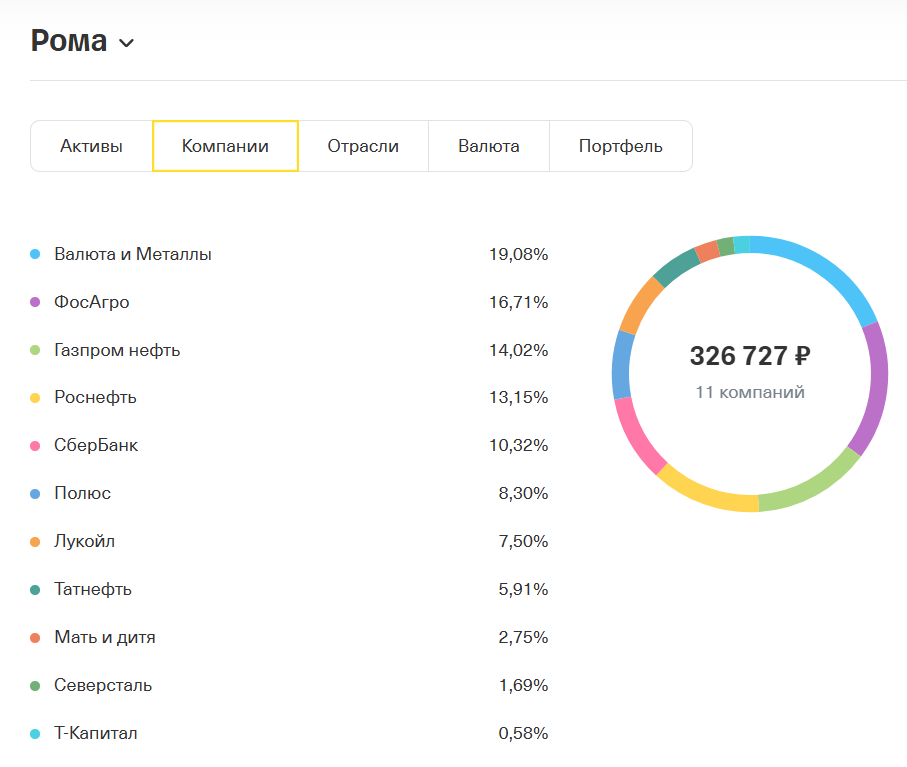Click the 0,58% share value

tap(523, 733)
